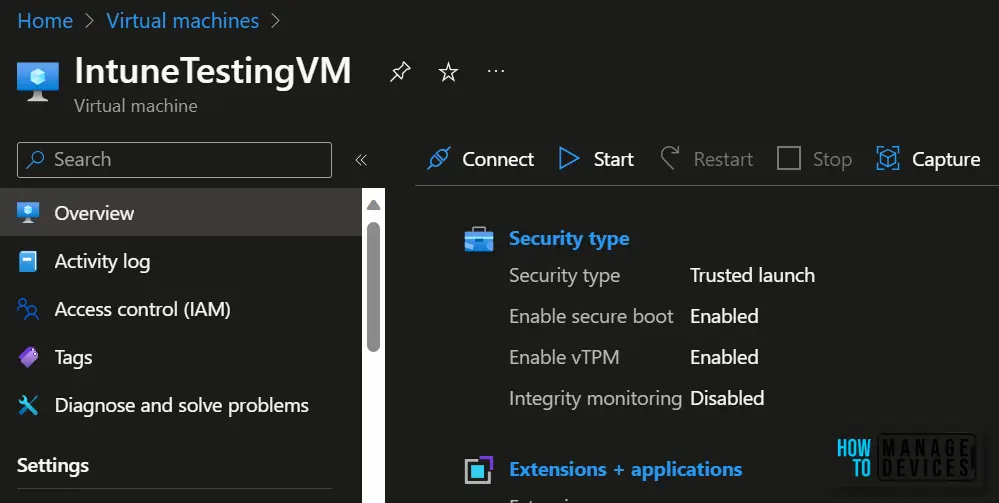Screen dimensions: 999x503
Task: Click the Virtual machine subtitle text
Action: pyautogui.click(x=136, y=106)
